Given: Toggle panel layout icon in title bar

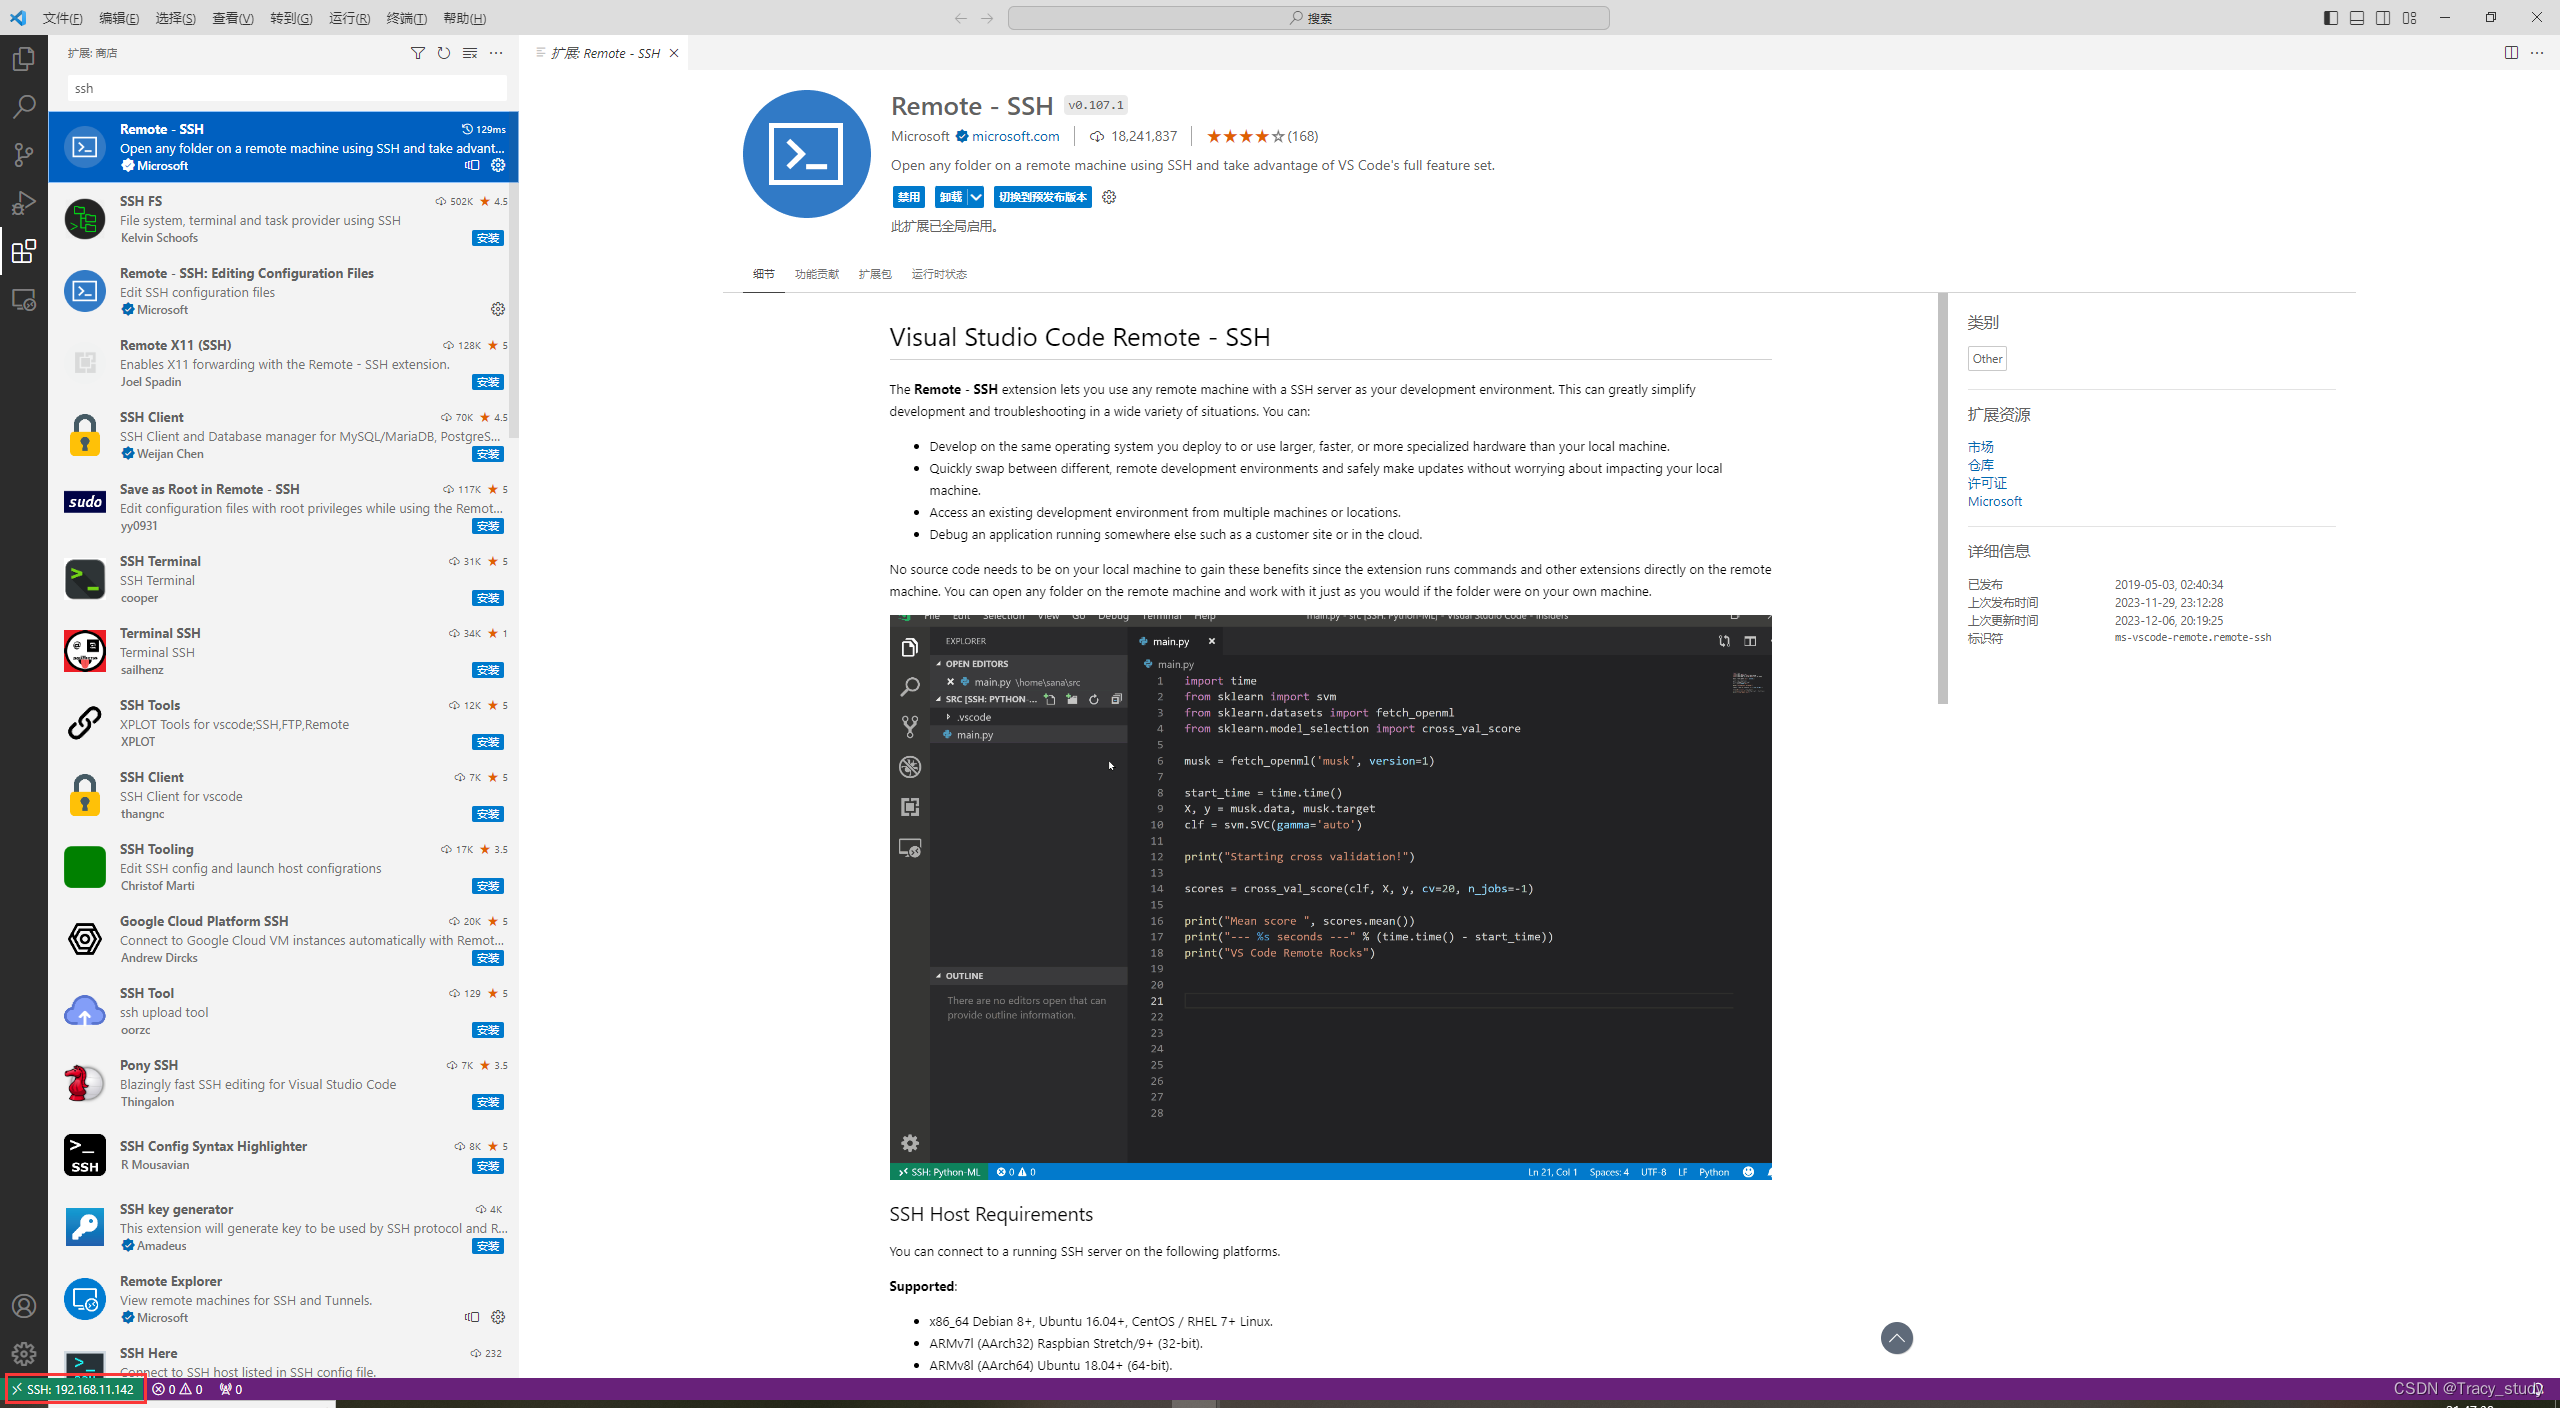Looking at the screenshot, I should click(2357, 18).
